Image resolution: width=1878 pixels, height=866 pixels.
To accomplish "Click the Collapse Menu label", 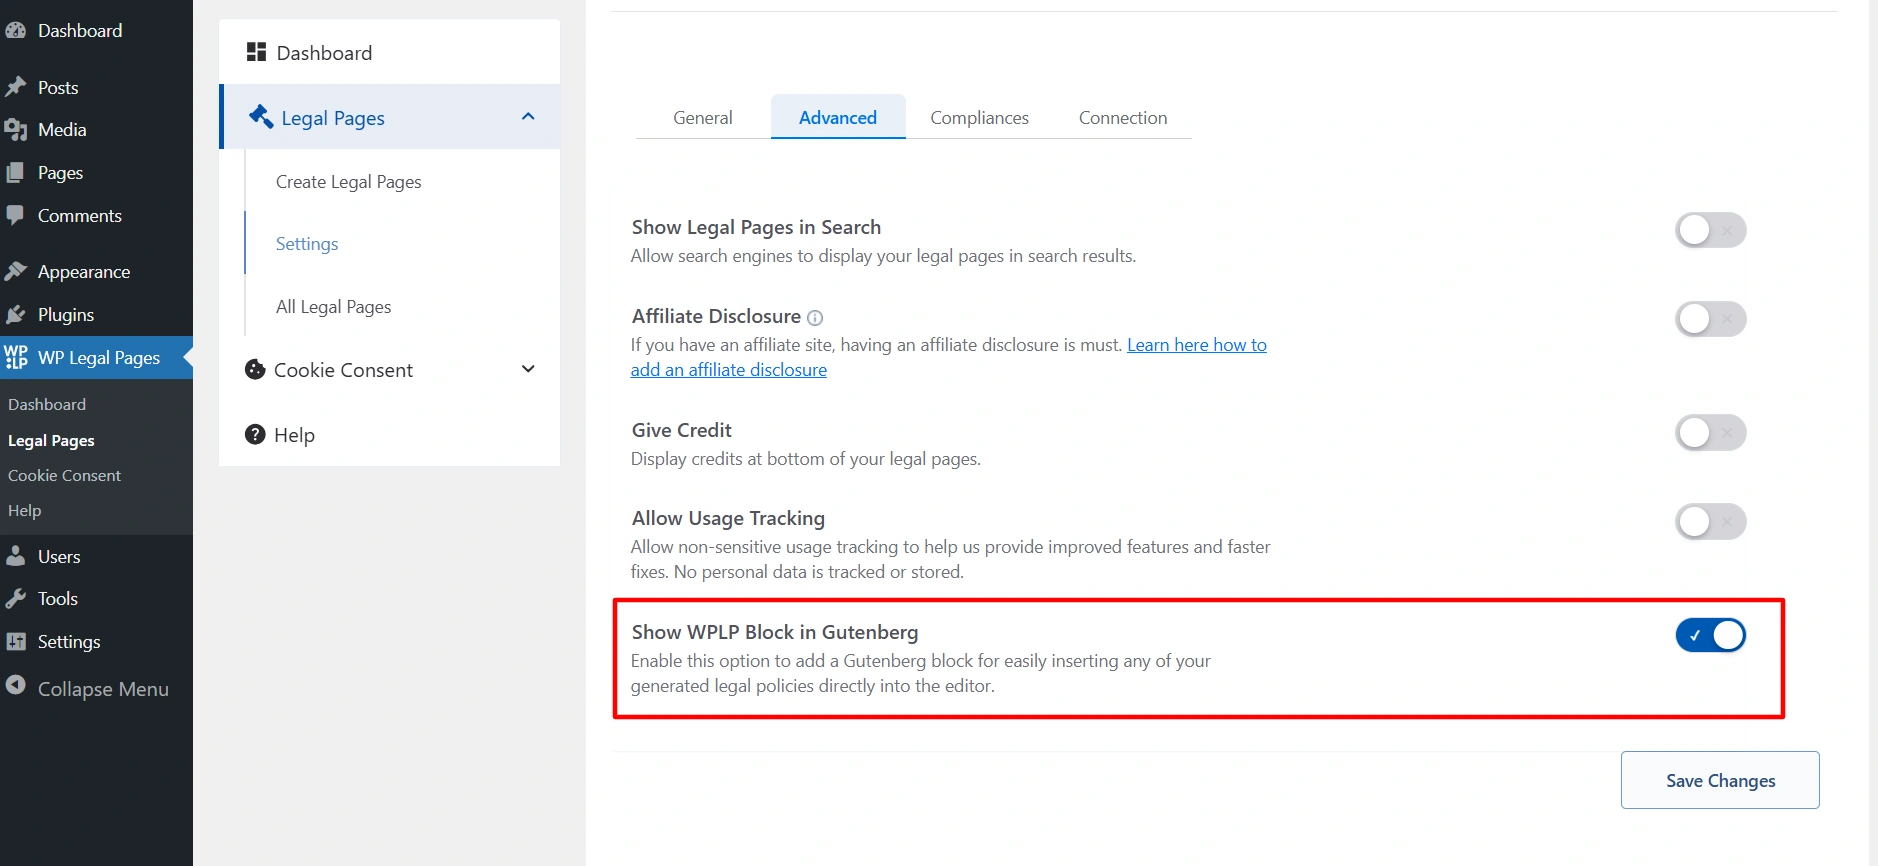I will 103,689.
